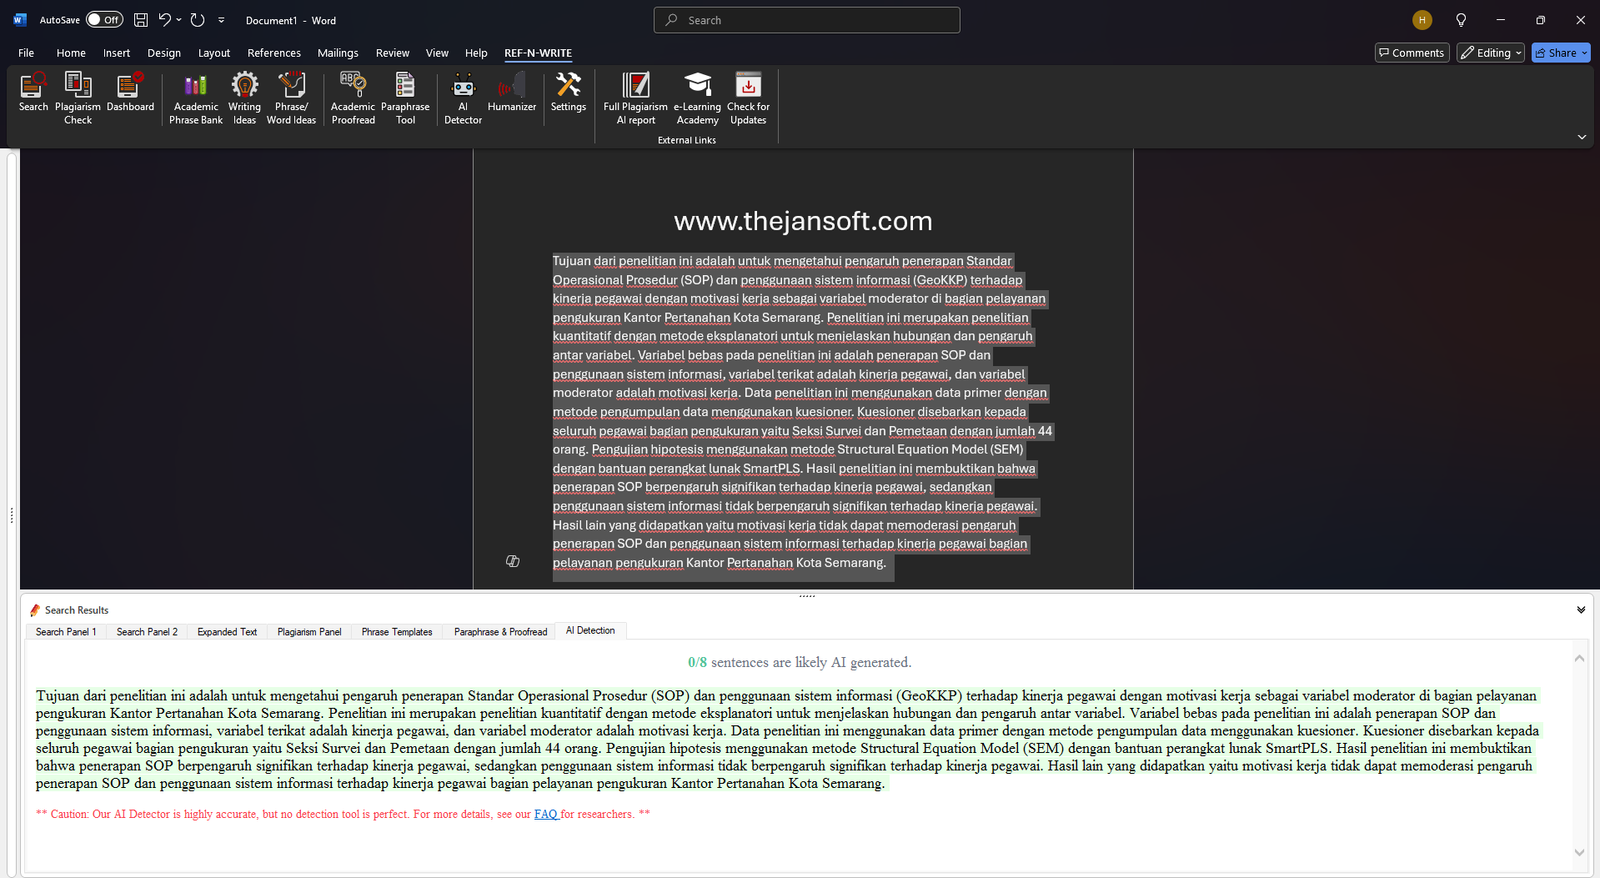This screenshot has width=1600, height=878.
Task: Click results panel scroll up arrow
Action: (x=1580, y=658)
